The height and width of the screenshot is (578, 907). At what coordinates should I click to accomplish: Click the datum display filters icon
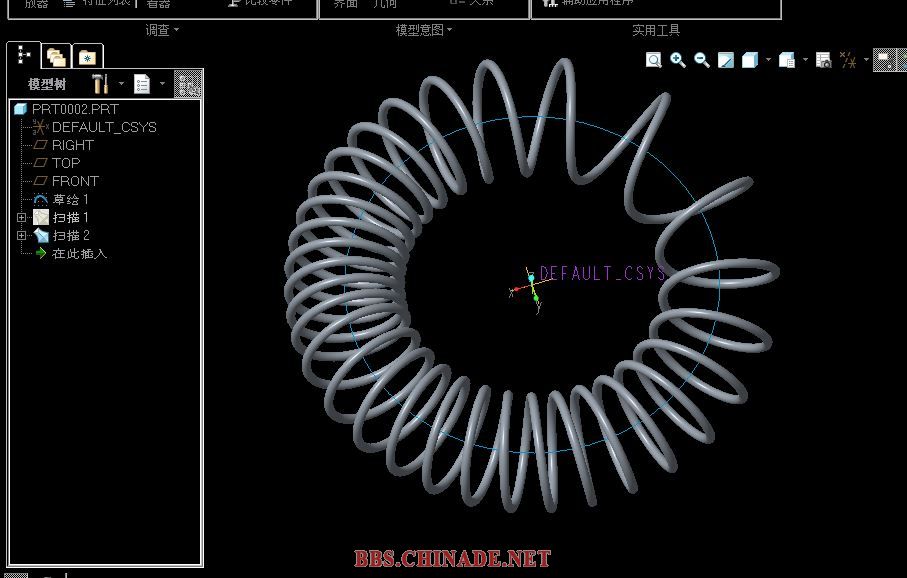pos(848,60)
